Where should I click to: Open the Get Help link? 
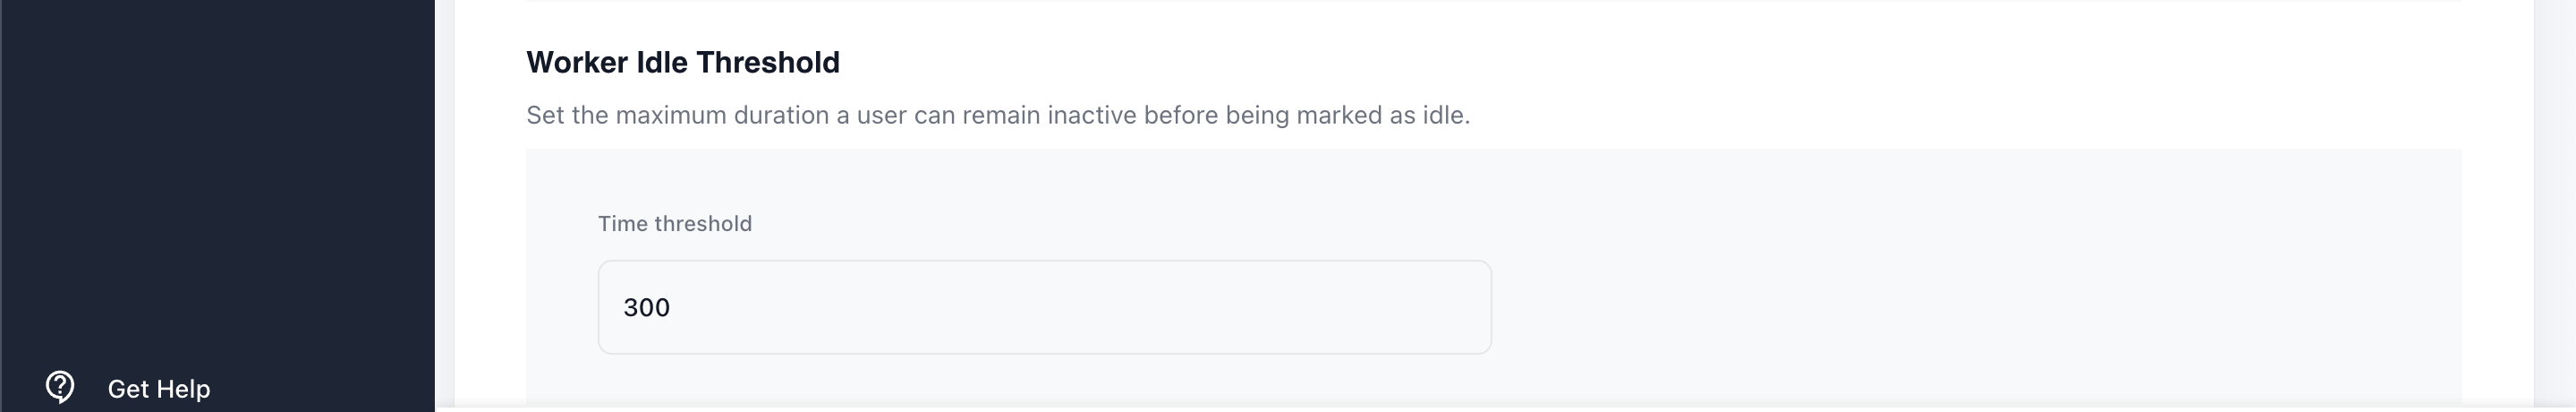(x=158, y=389)
